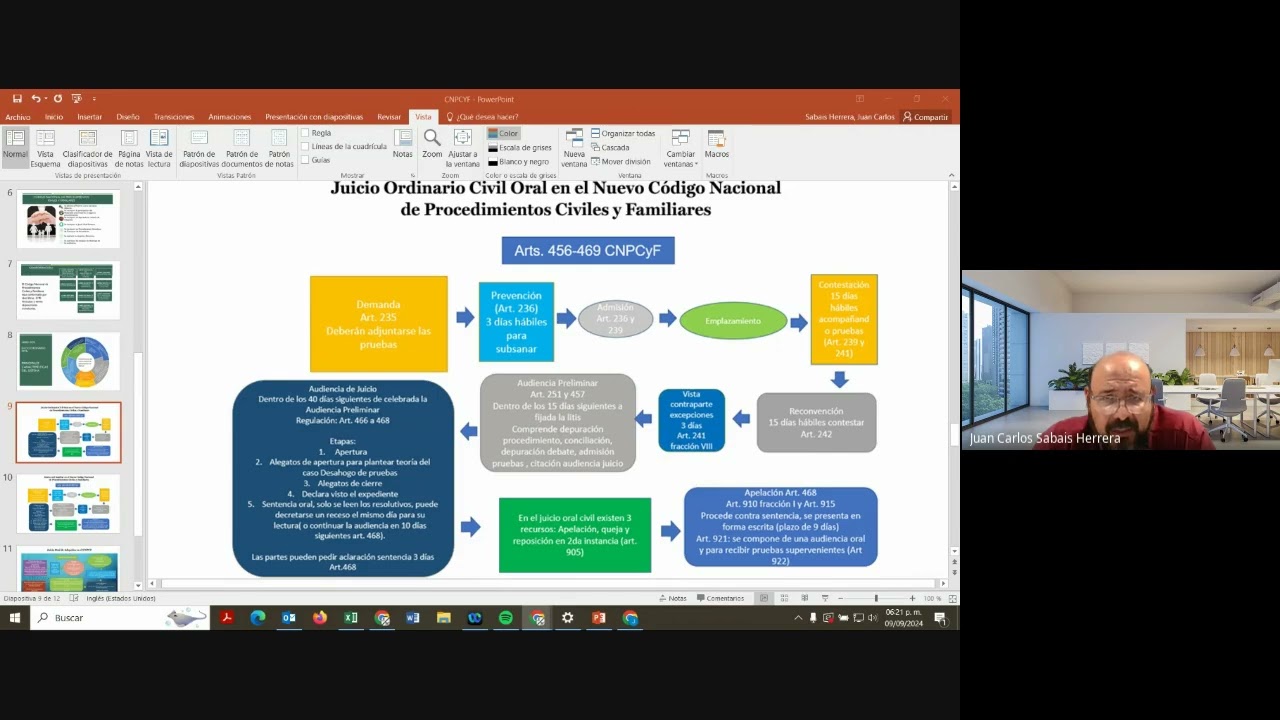1280x720 pixels.
Task: Click the spell check icon in status bar
Action: coord(76,598)
